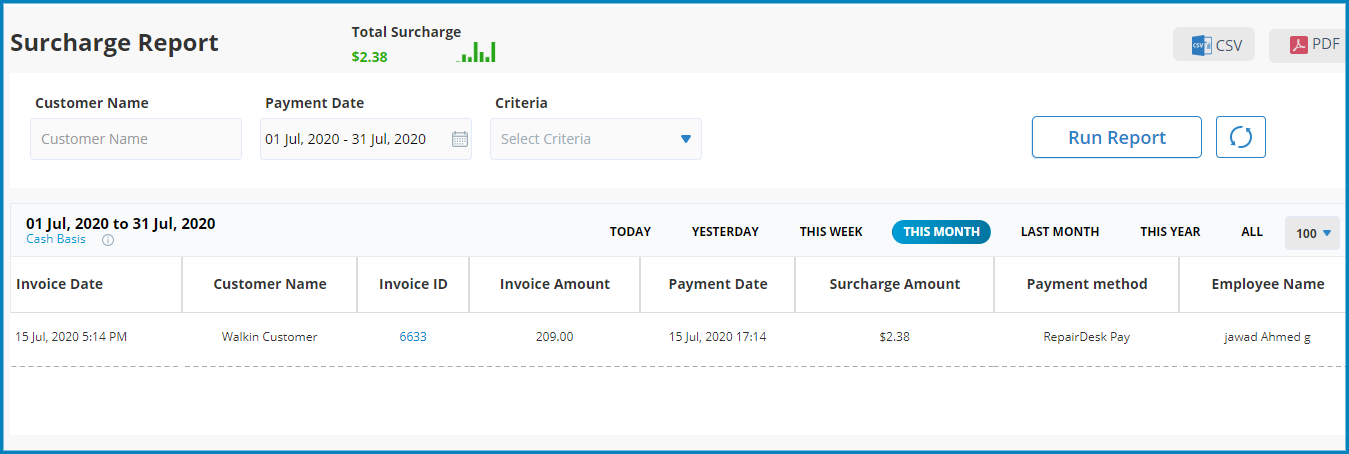Click the info icon beside Cash Basis
The image size is (1349, 454).
point(108,240)
